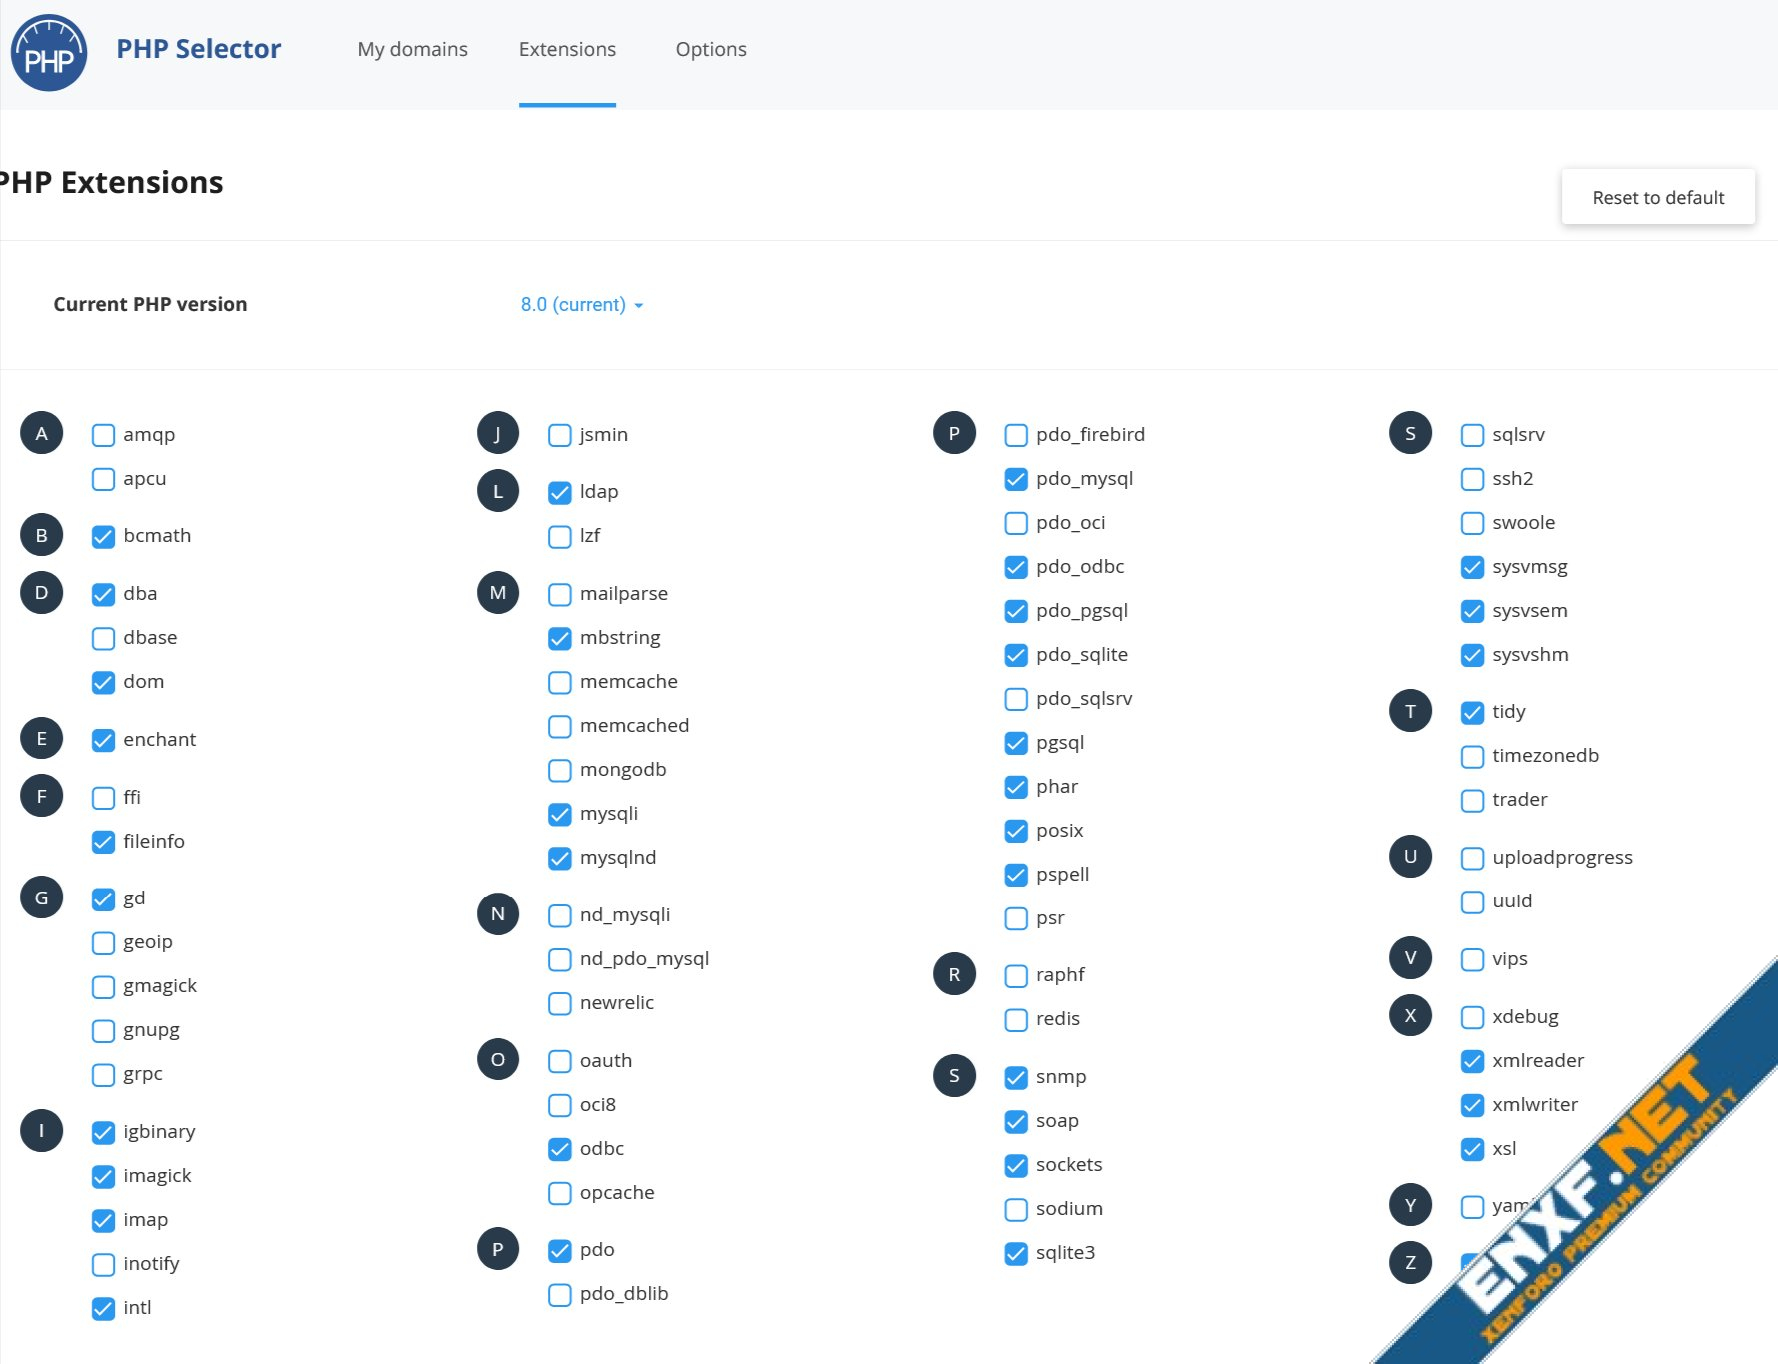Screen dimensions: 1778x1364
Task: Enable the redis extension checkbox
Action: [x=1016, y=1019]
